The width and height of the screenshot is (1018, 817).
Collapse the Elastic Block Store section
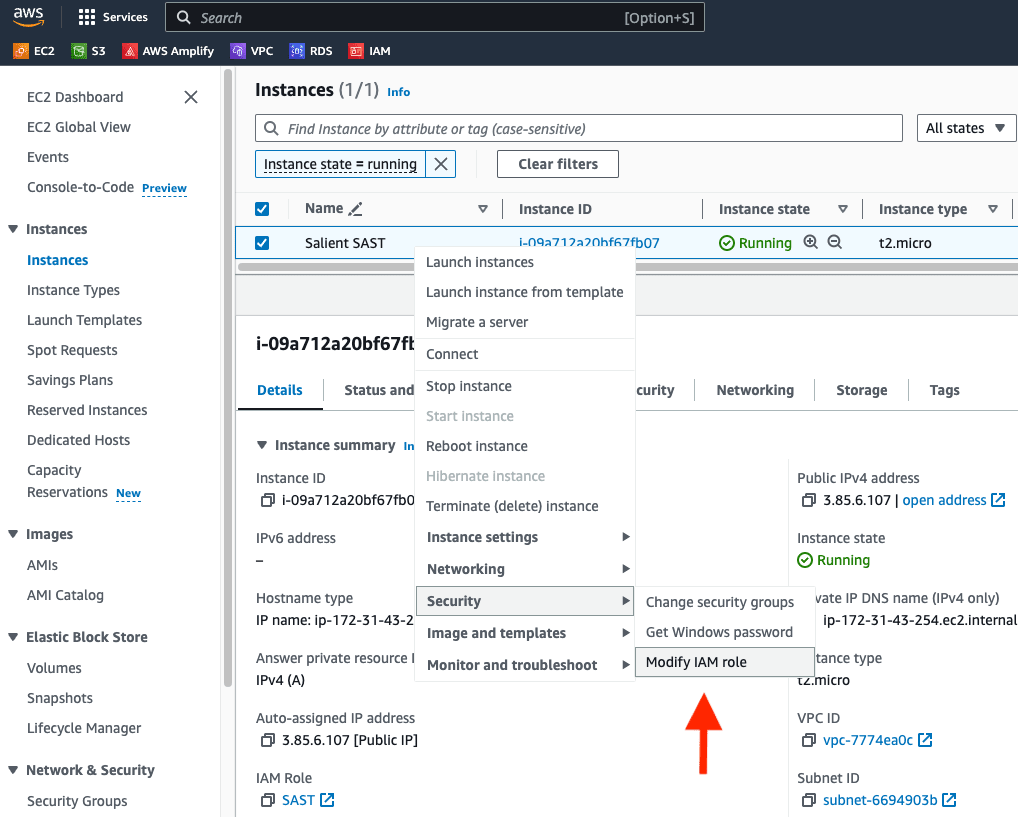[x=13, y=637]
